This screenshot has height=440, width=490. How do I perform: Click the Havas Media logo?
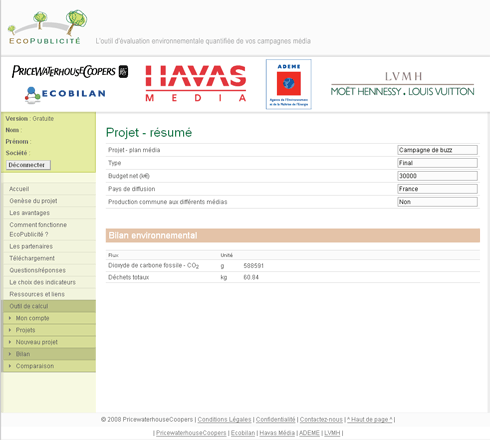tap(196, 83)
